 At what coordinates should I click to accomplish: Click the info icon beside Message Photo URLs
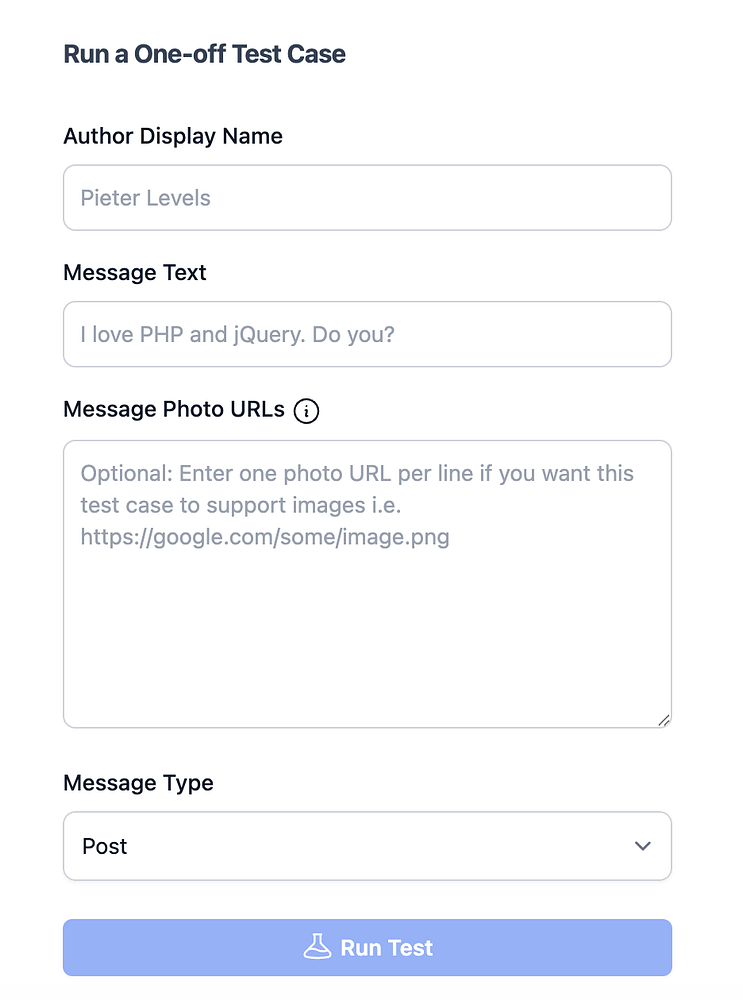[x=307, y=411]
